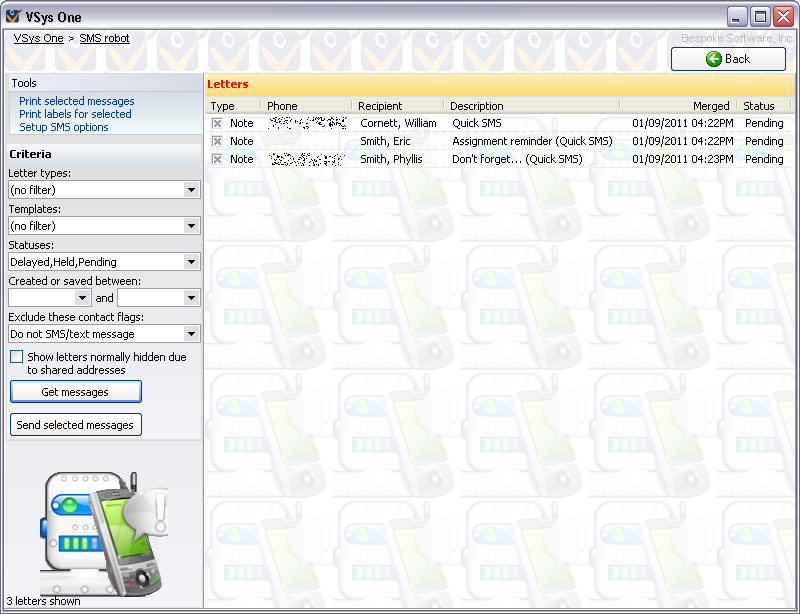Open the Letter types dropdown
The image size is (800, 614).
tap(191, 190)
